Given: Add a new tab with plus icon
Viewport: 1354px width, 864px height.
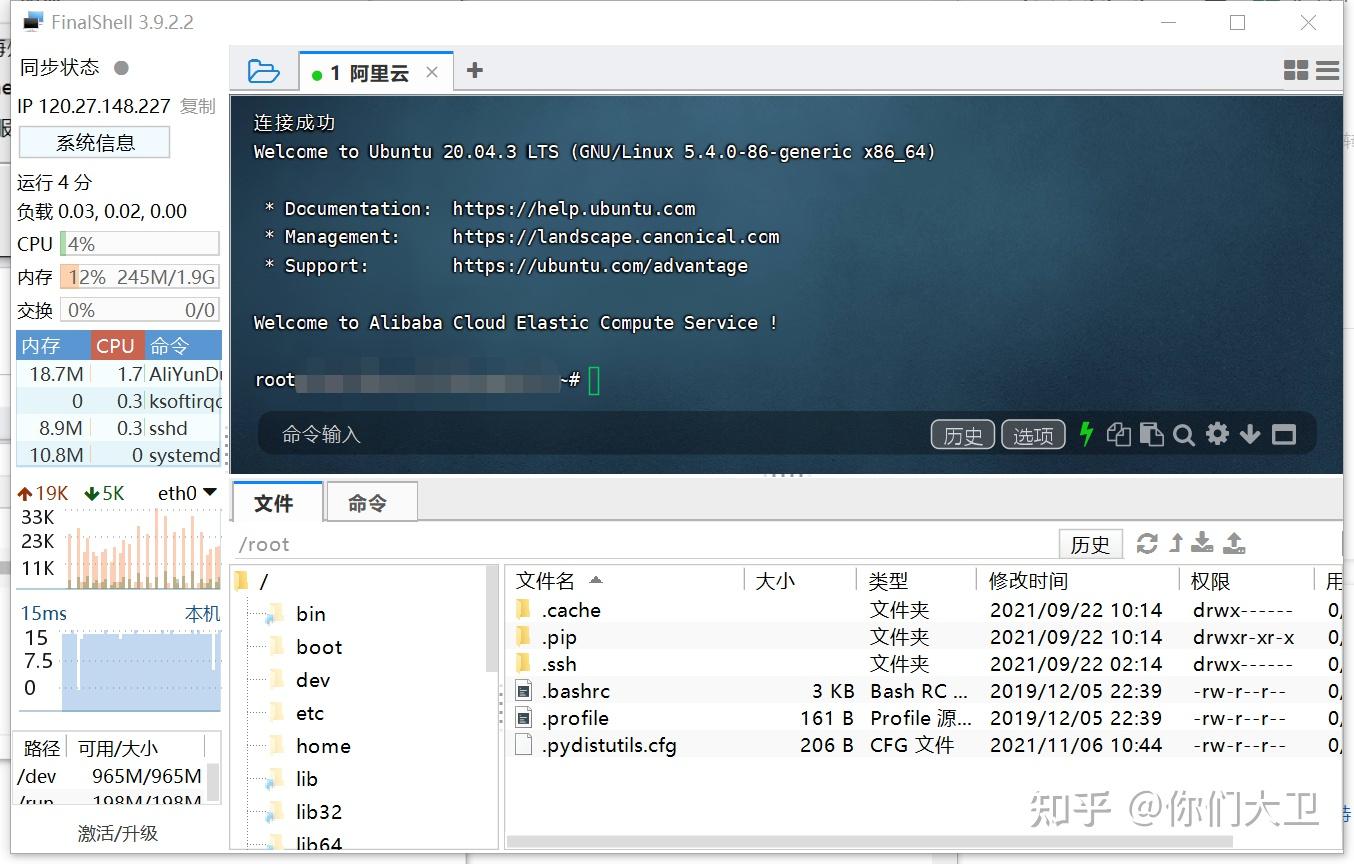Looking at the screenshot, I should pos(475,70).
